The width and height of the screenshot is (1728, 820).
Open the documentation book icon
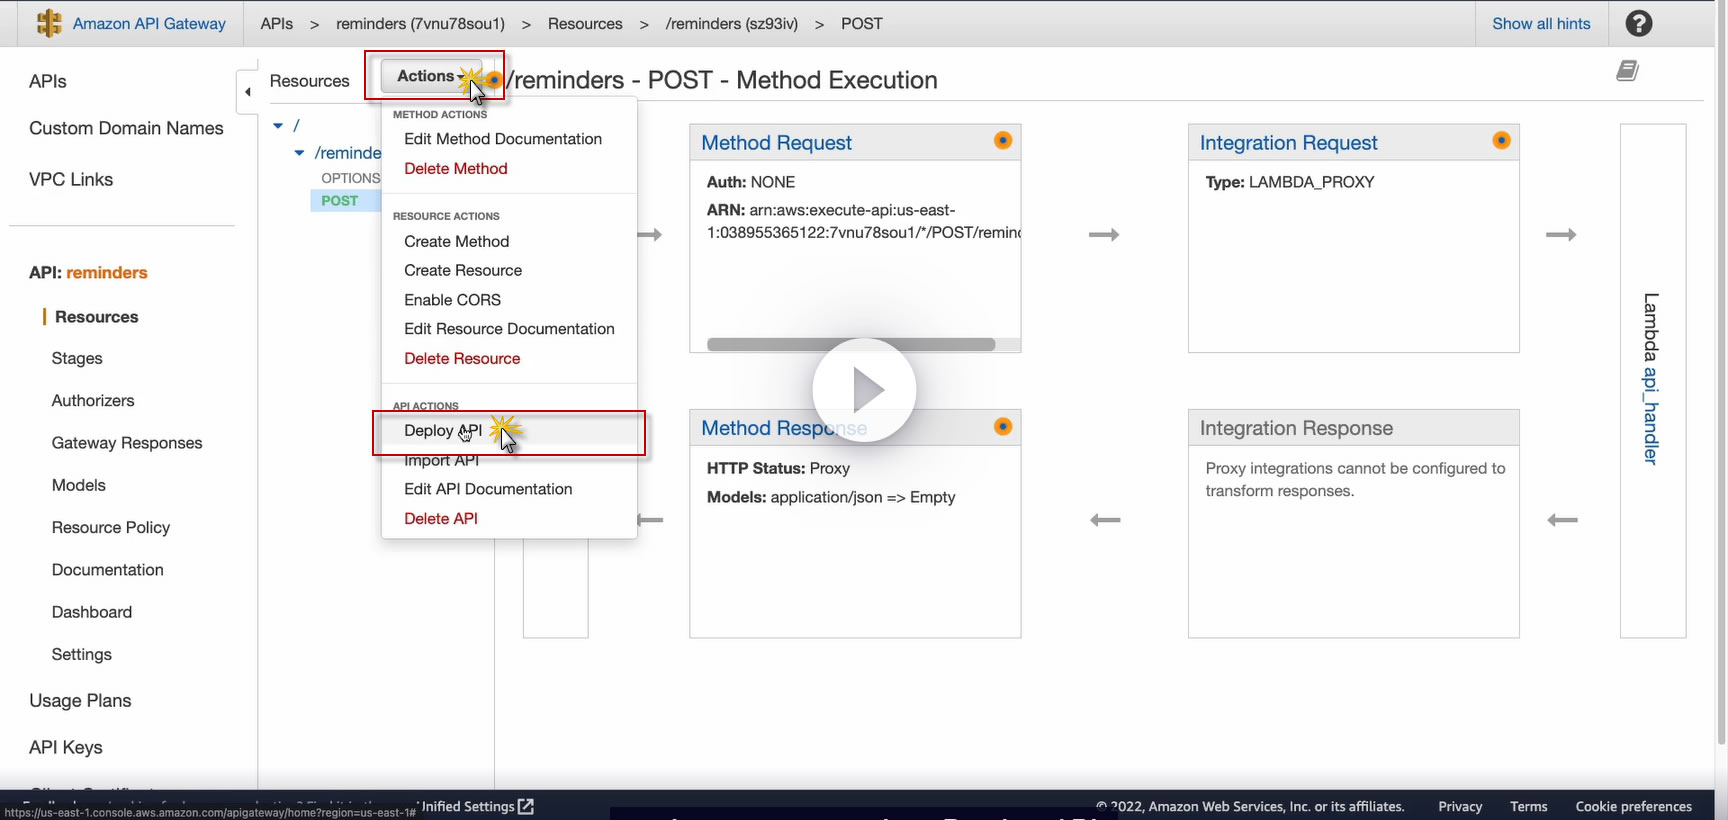pos(1628,71)
